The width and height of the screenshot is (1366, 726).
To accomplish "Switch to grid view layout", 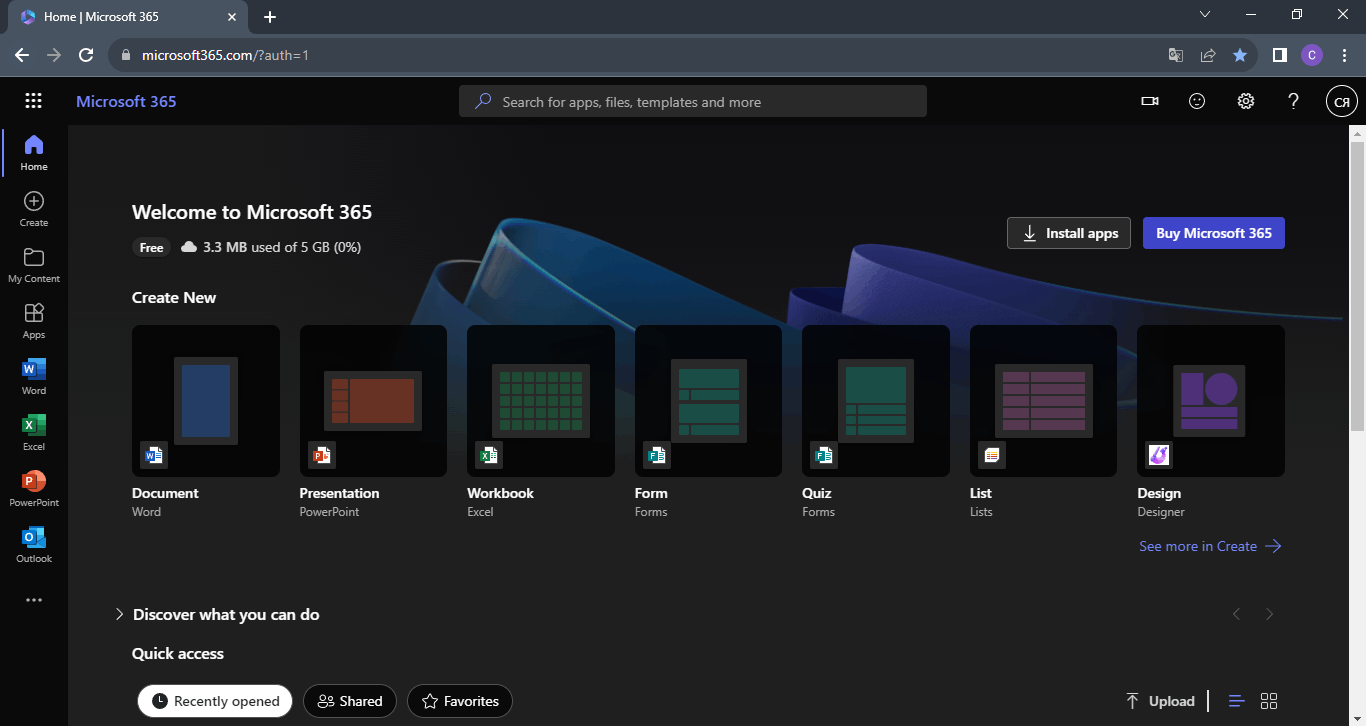I will pos(1269,701).
